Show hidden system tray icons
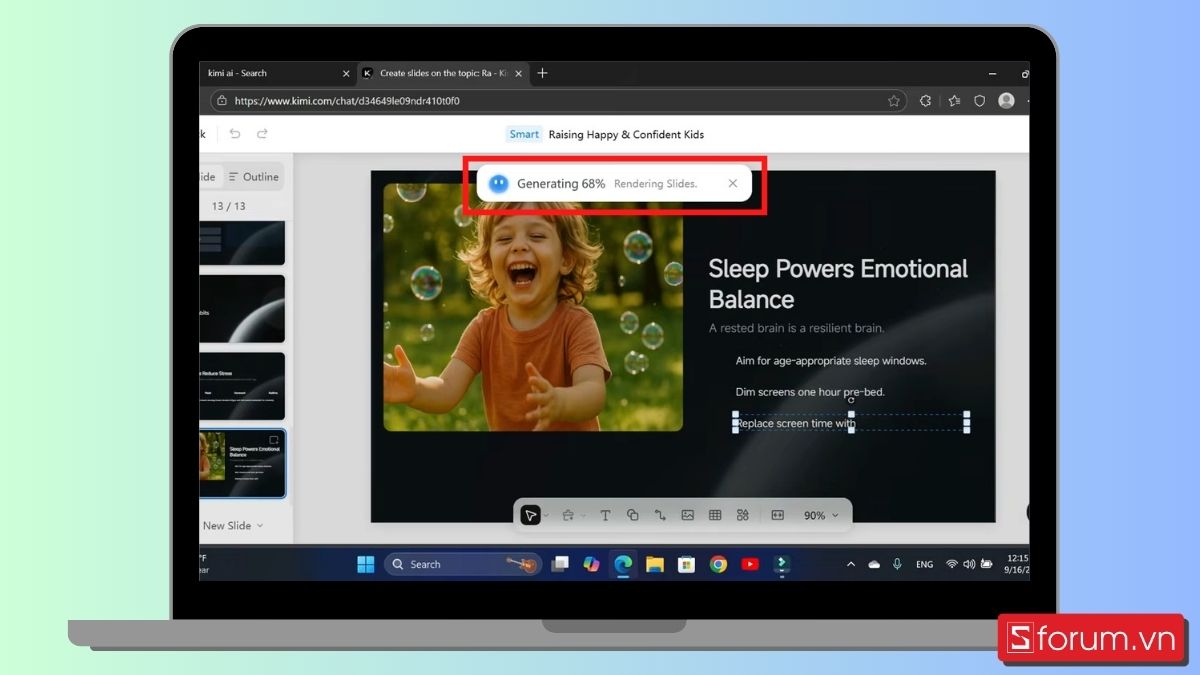This screenshot has height=675, width=1200. pos(851,564)
